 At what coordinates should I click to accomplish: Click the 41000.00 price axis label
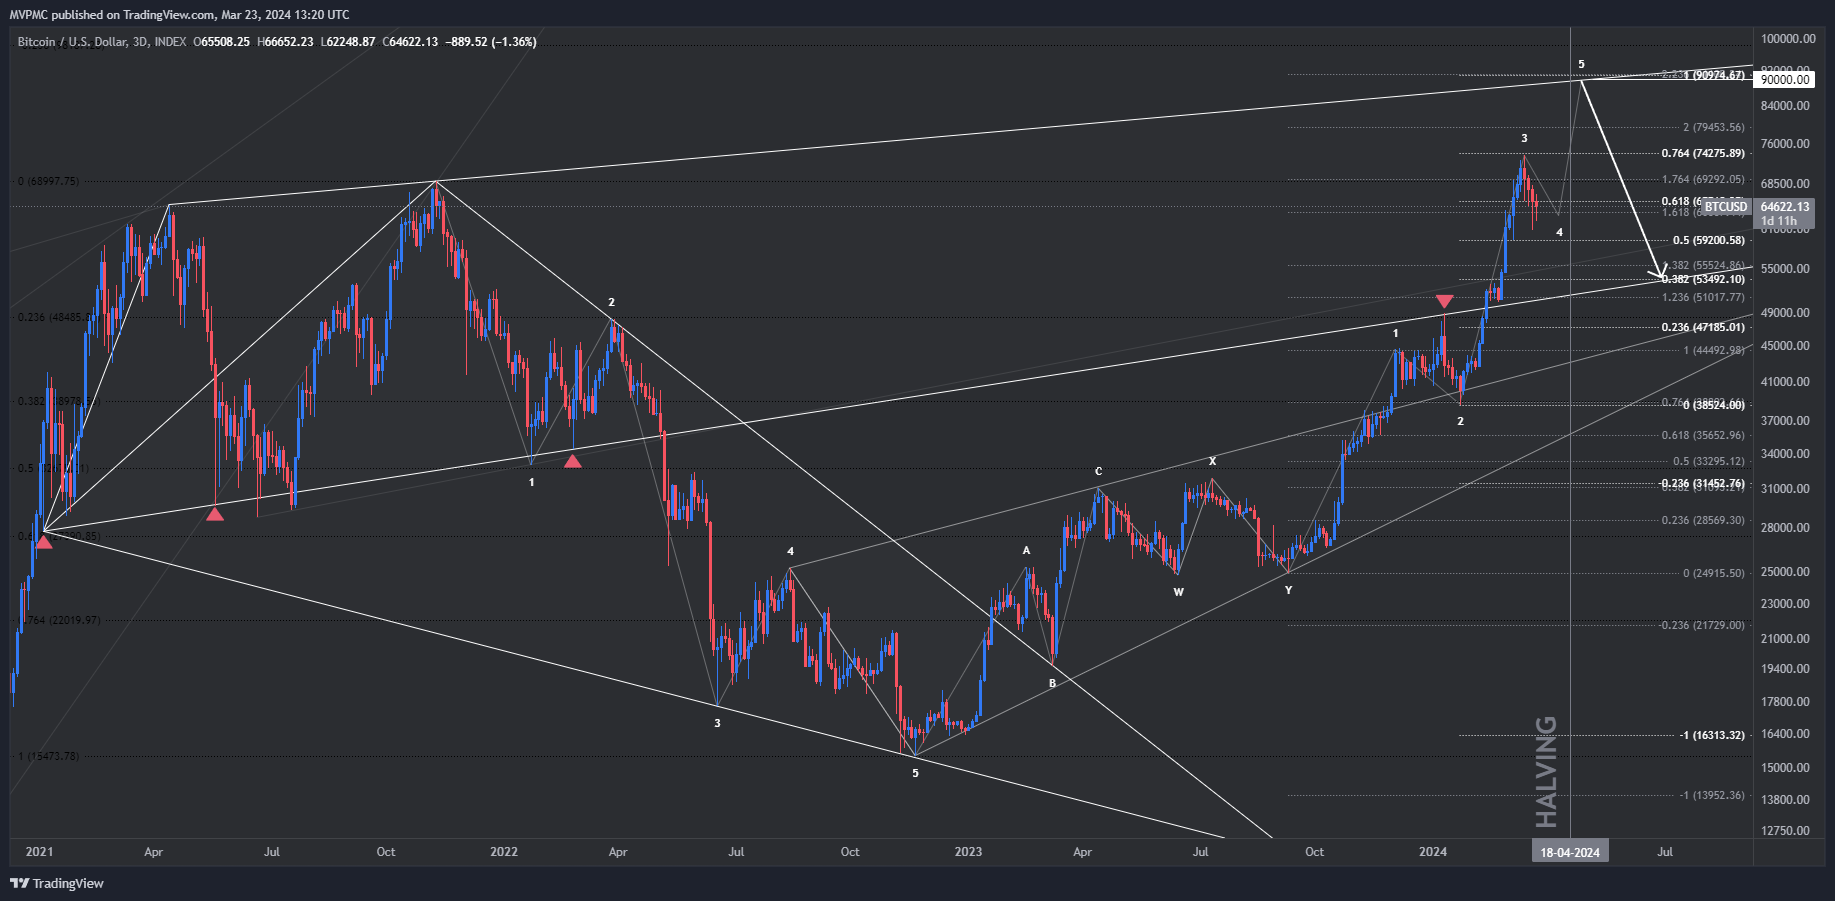coord(1785,382)
